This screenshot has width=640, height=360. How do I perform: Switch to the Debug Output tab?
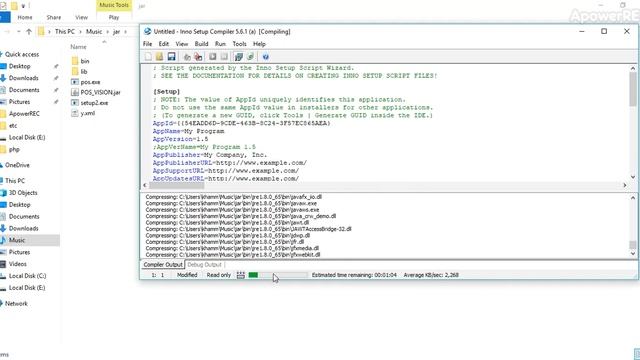pos(204,264)
